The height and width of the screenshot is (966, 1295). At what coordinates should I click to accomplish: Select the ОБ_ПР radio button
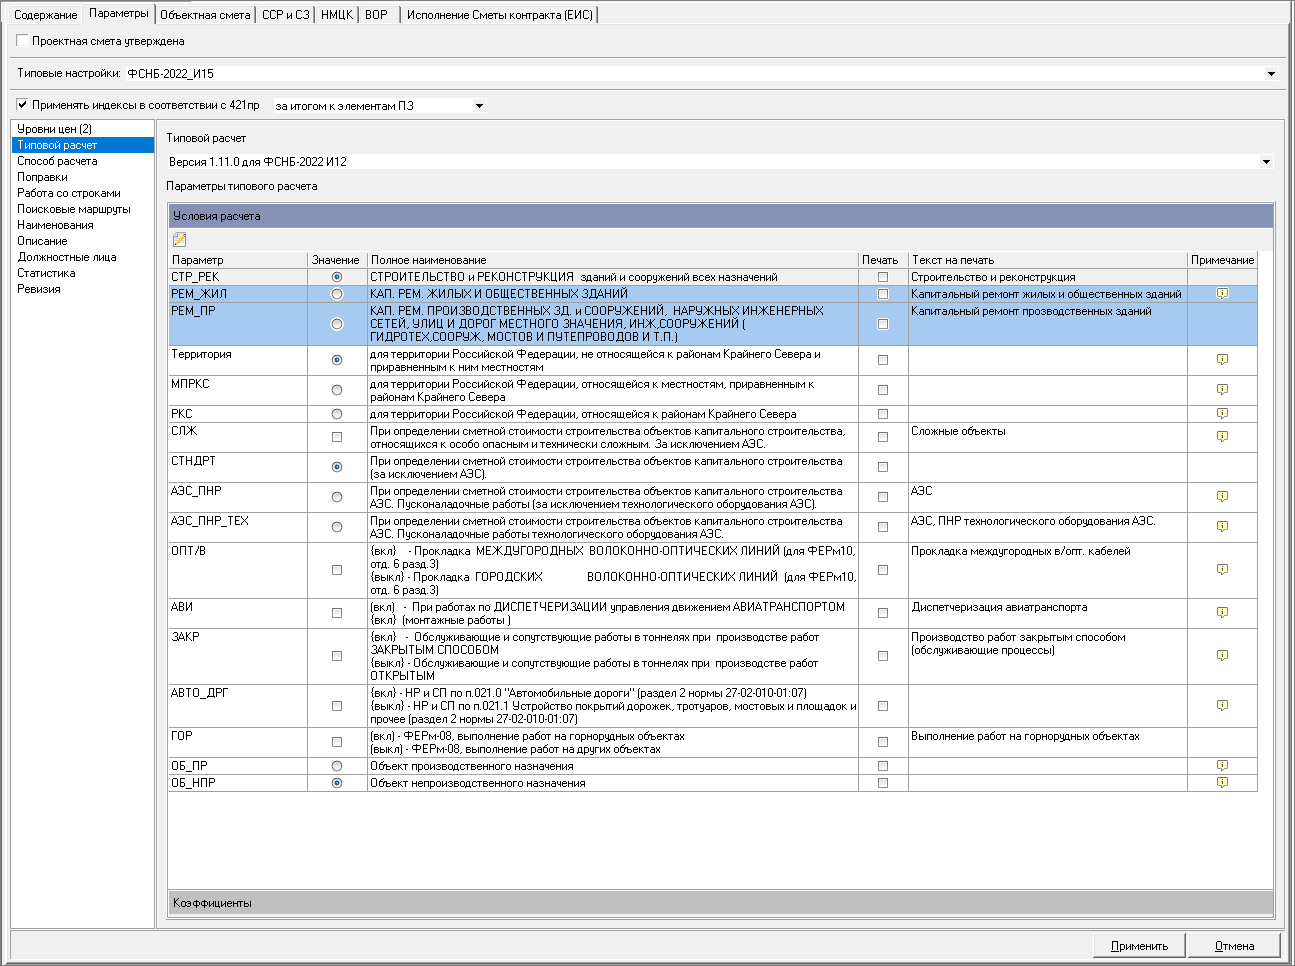tap(337, 766)
